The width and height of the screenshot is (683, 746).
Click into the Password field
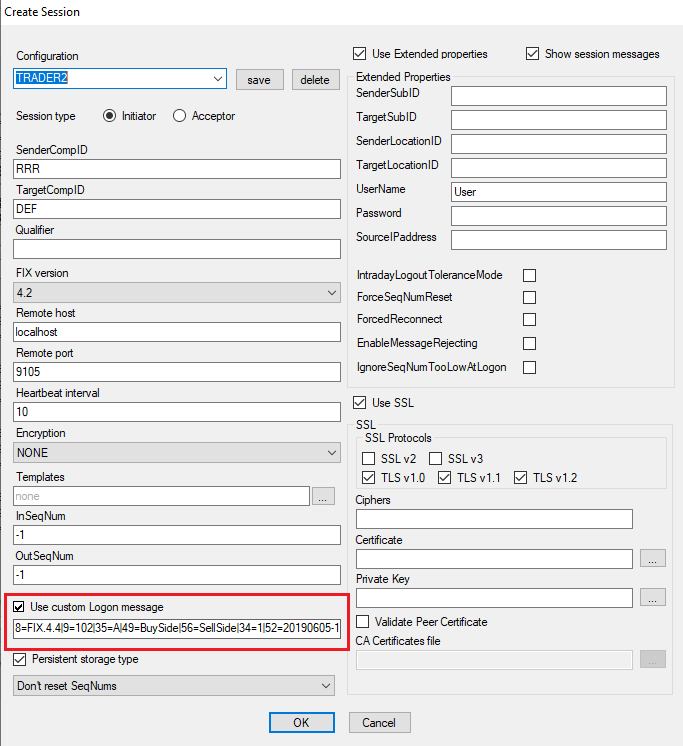559,216
